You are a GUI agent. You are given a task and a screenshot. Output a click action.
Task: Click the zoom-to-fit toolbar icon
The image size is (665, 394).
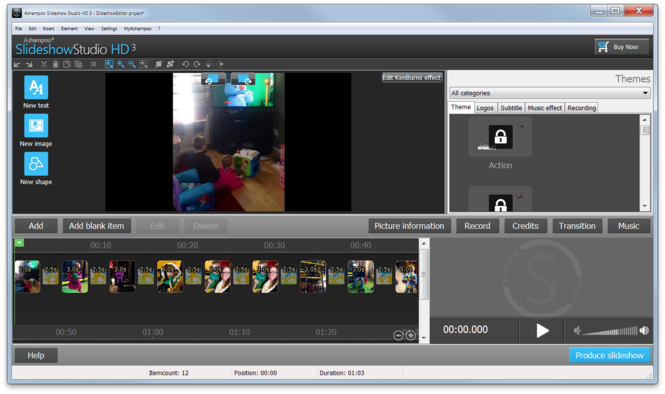[x=144, y=64]
